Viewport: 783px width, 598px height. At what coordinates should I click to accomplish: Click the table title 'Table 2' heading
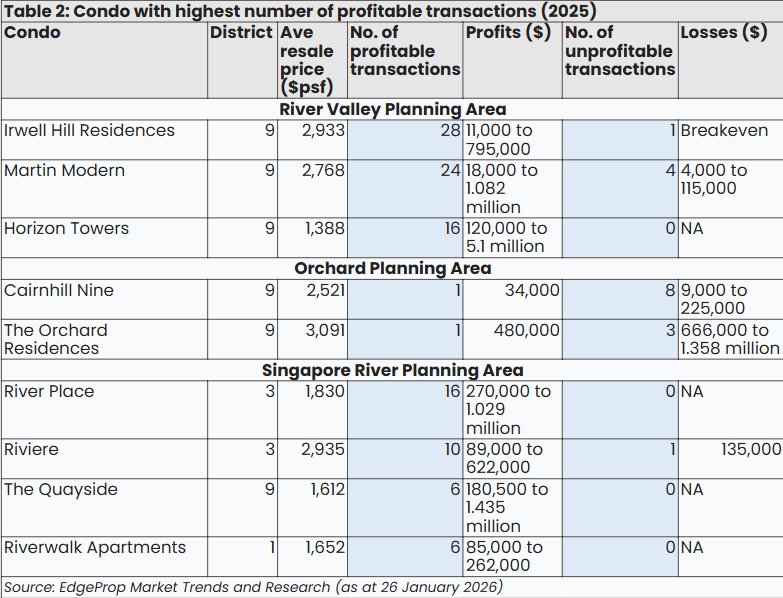299,11
